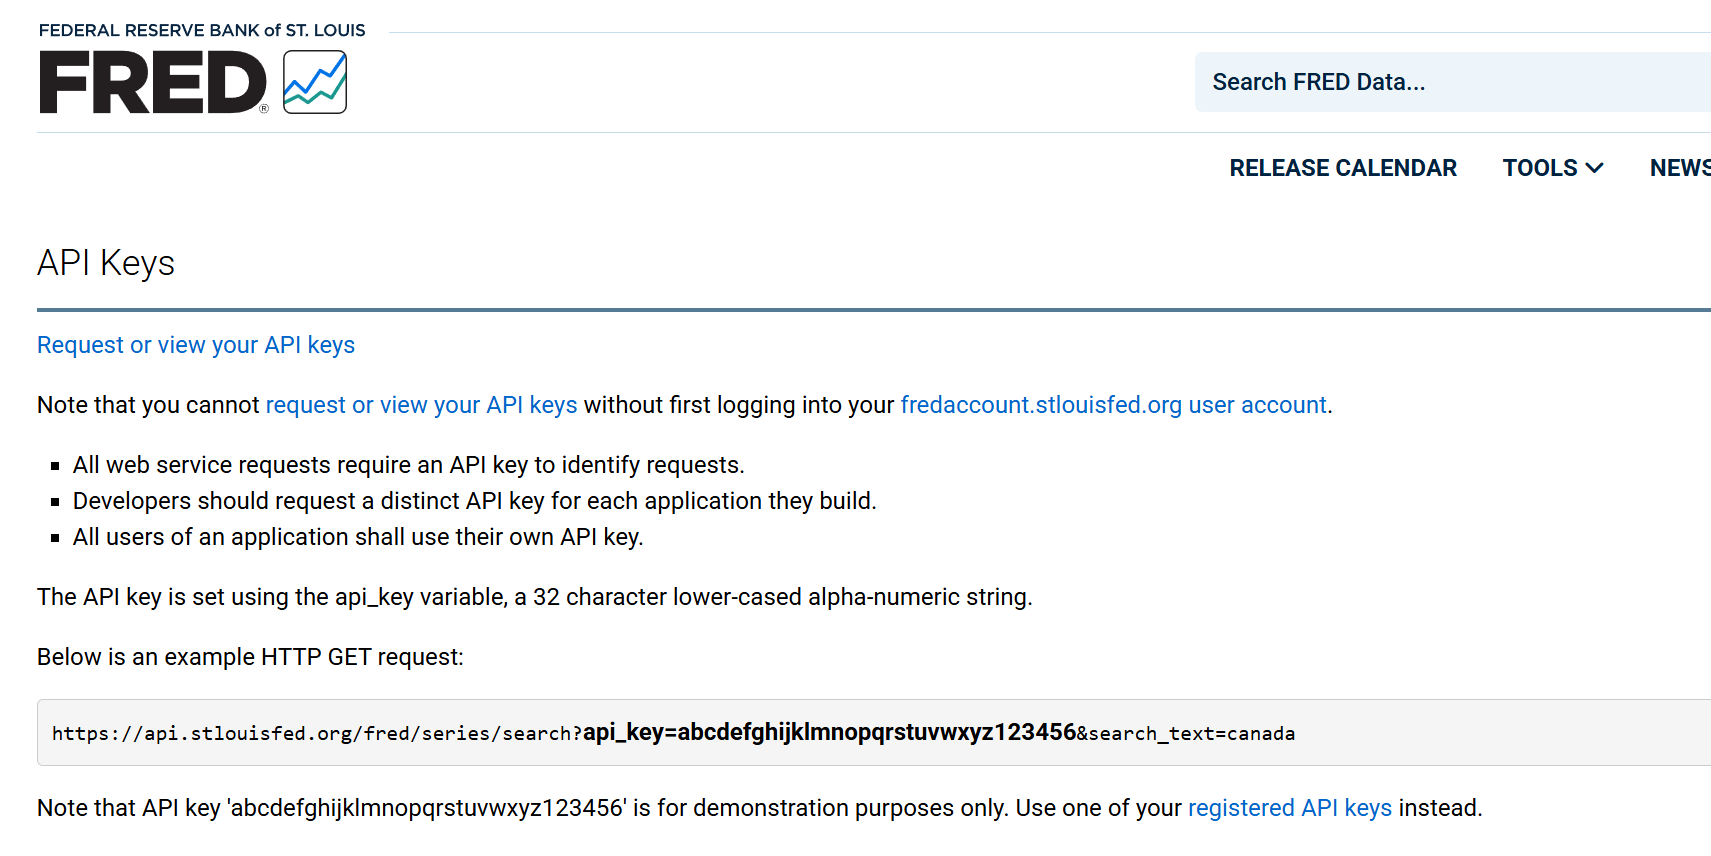The height and width of the screenshot is (856, 1711).
Task: Click the quoted demonstration API key in the note
Action: pos(427,808)
